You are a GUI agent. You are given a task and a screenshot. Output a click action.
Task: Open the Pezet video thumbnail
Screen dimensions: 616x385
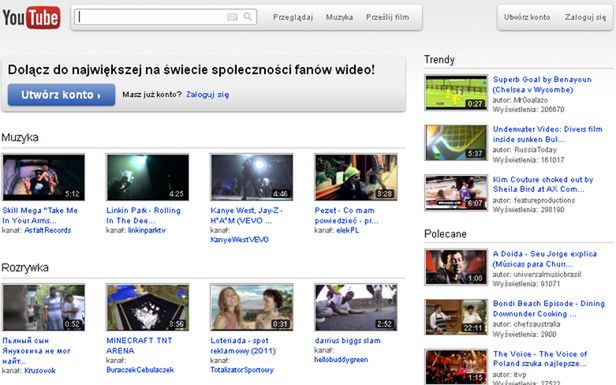click(356, 177)
